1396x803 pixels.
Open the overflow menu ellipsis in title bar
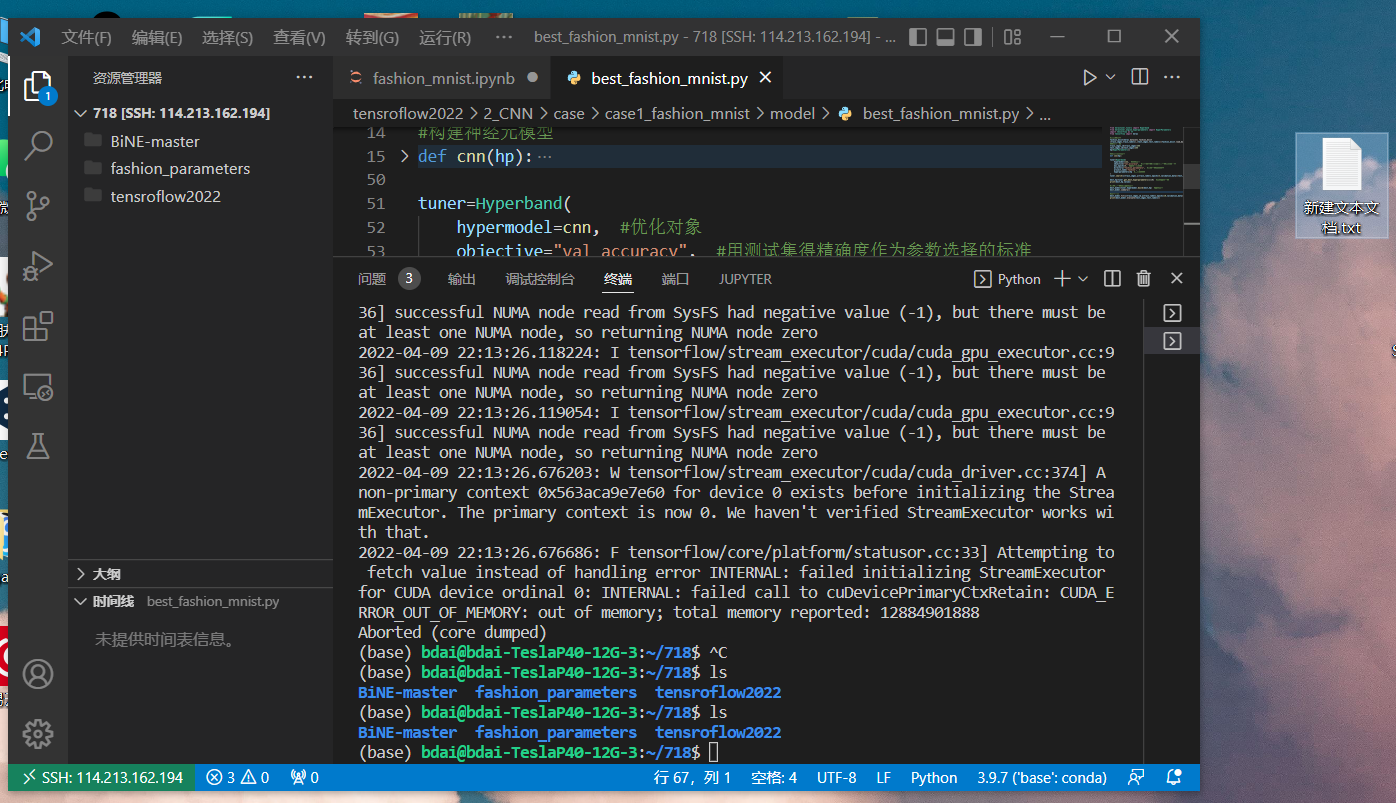tap(503, 37)
